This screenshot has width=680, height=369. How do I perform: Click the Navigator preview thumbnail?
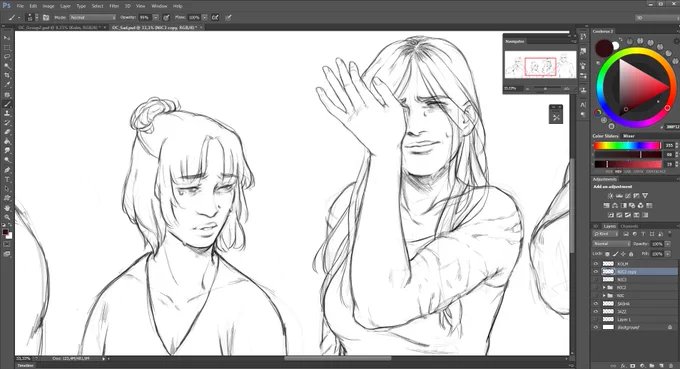pos(540,65)
